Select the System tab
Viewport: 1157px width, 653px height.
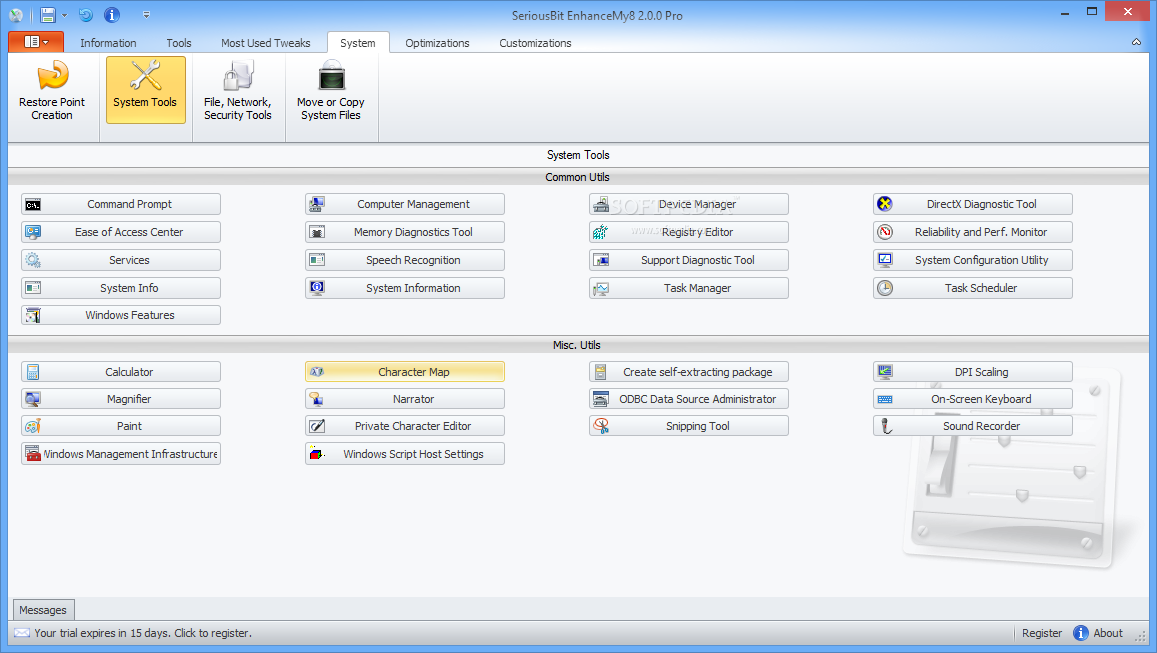pos(358,43)
